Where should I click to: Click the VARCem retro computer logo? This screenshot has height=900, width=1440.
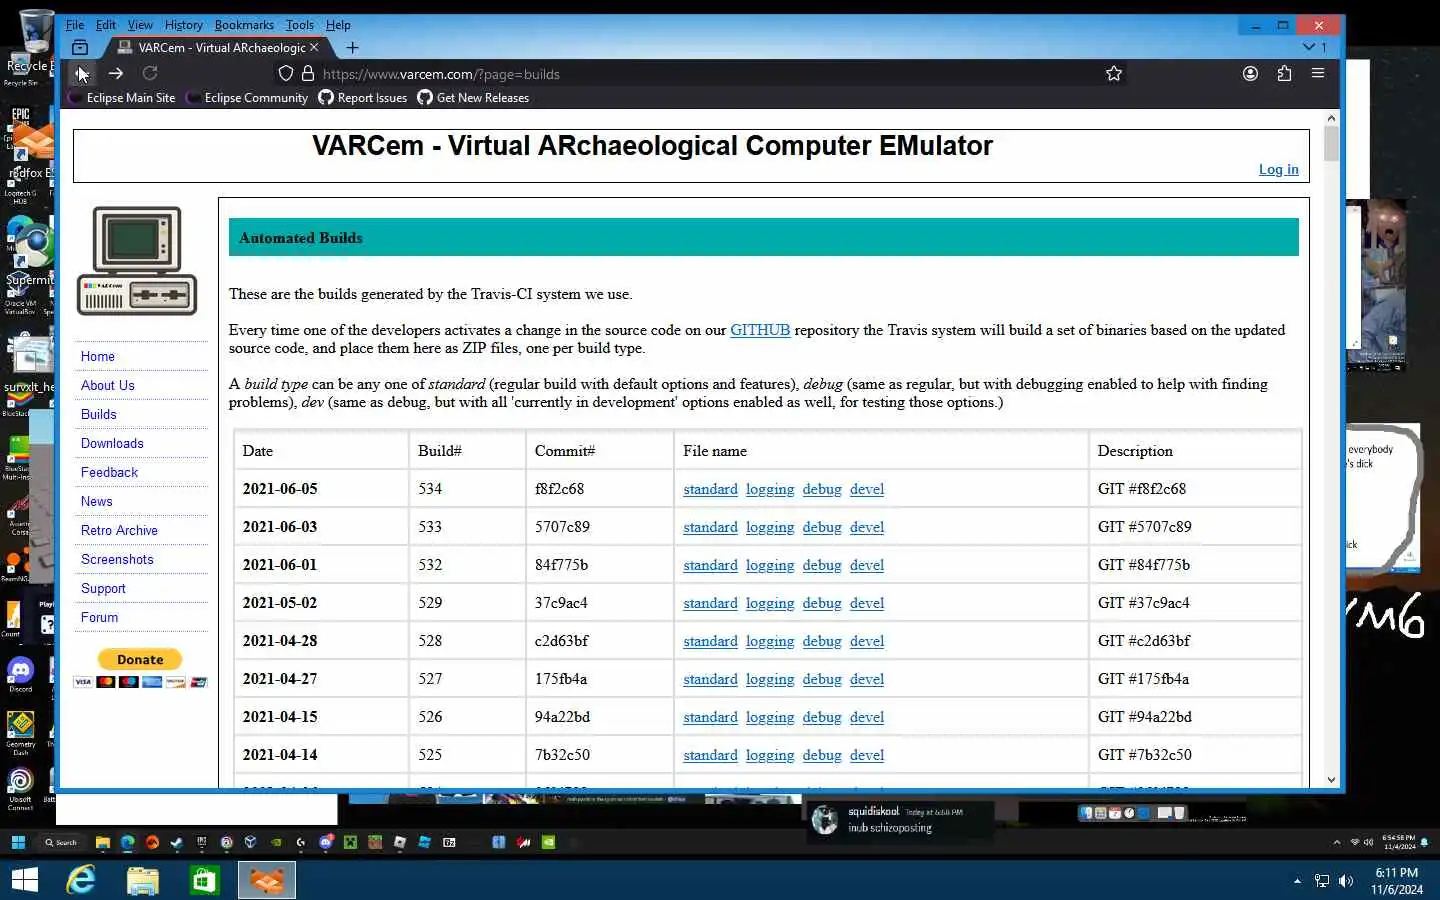click(137, 261)
